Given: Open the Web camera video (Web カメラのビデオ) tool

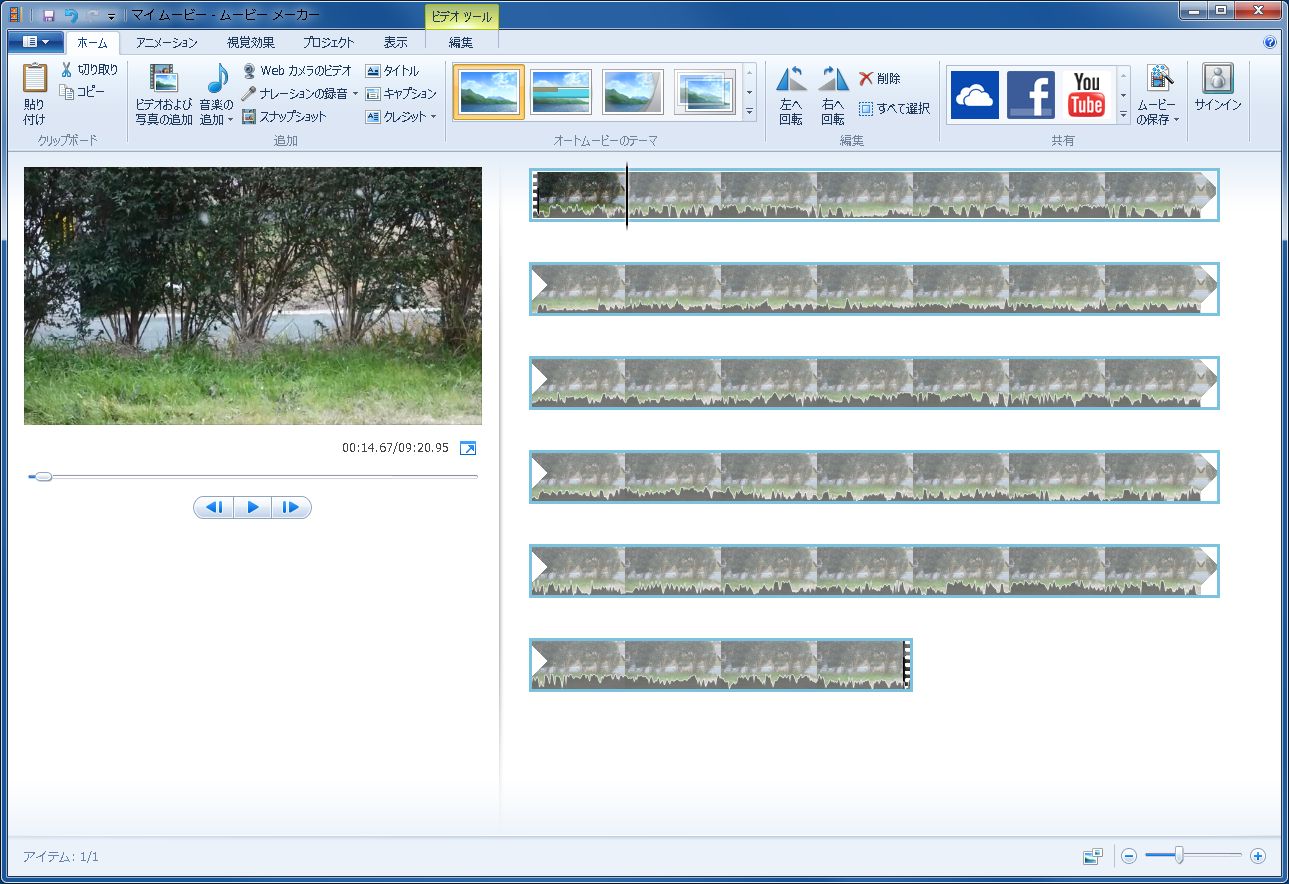Looking at the screenshot, I should tap(250, 71).
